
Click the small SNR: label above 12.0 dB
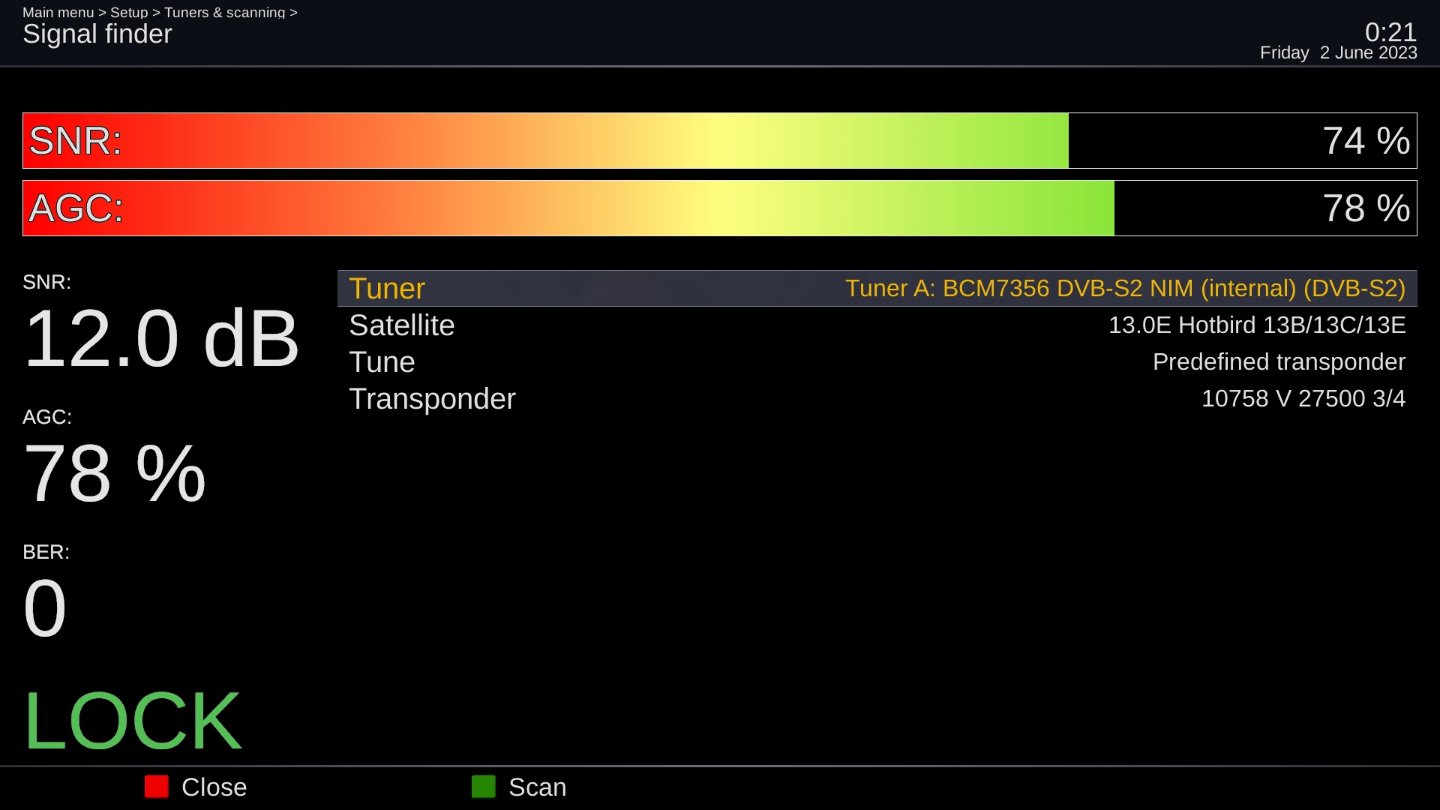point(47,283)
